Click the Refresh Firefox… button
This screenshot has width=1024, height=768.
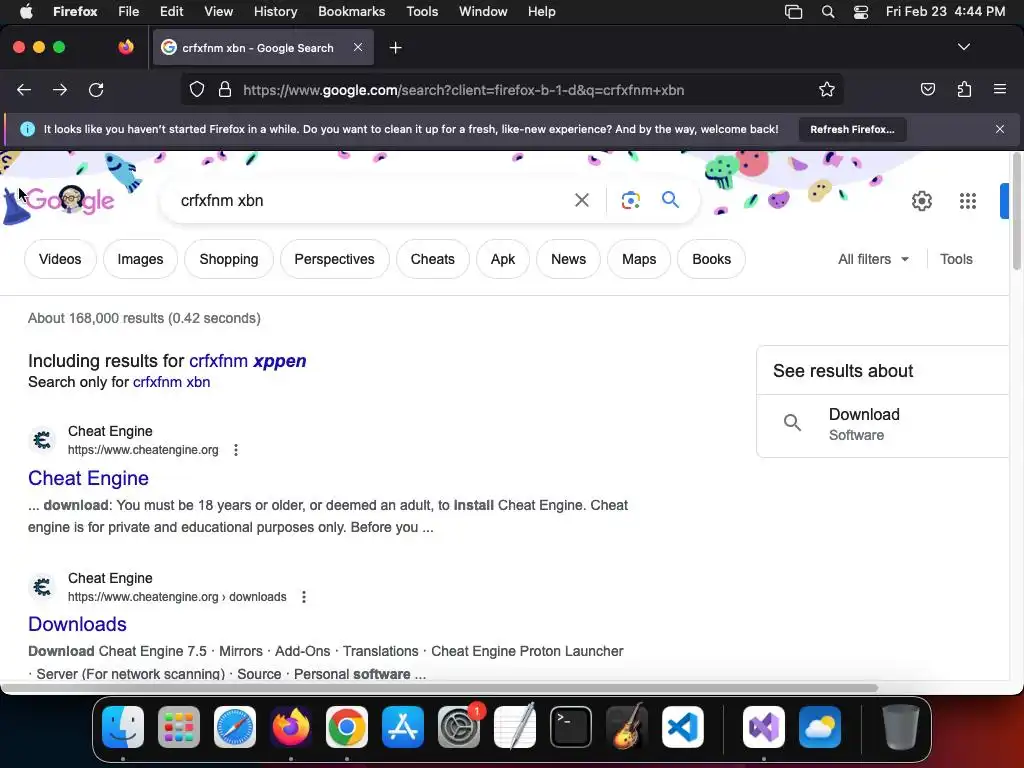852,129
